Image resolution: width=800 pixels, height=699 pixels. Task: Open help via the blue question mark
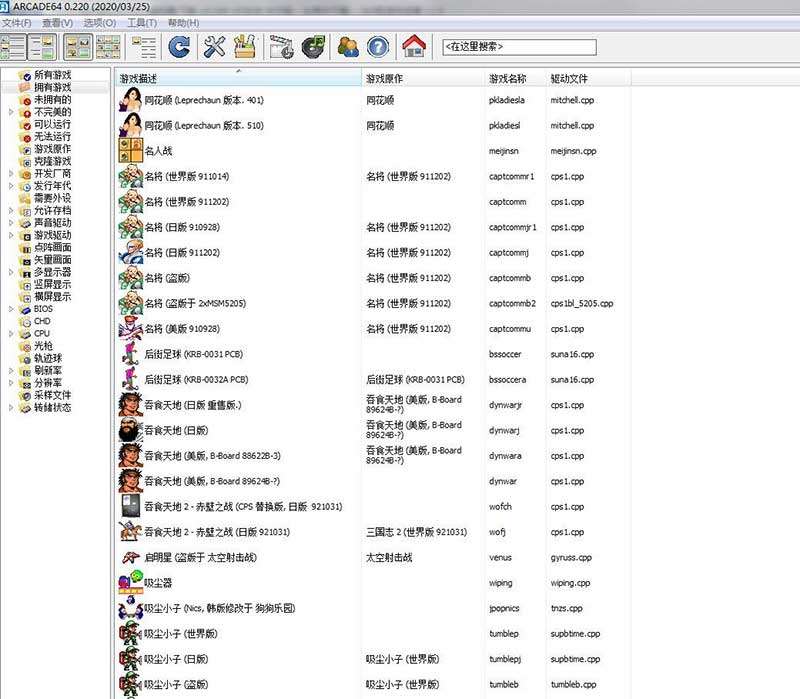click(x=378, y=47)
